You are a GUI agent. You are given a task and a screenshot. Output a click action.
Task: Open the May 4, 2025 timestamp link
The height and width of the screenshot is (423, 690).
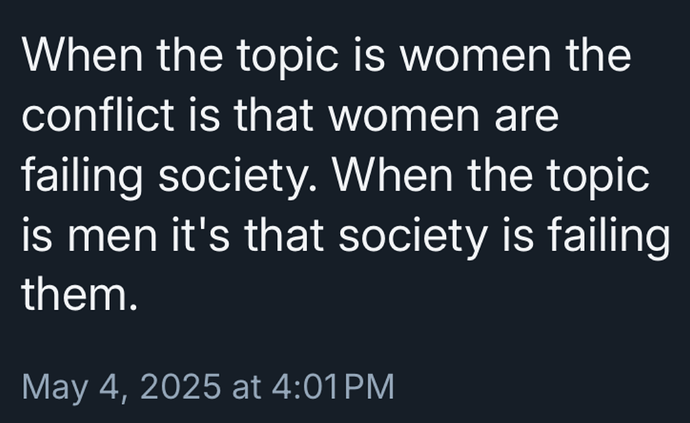208,387
